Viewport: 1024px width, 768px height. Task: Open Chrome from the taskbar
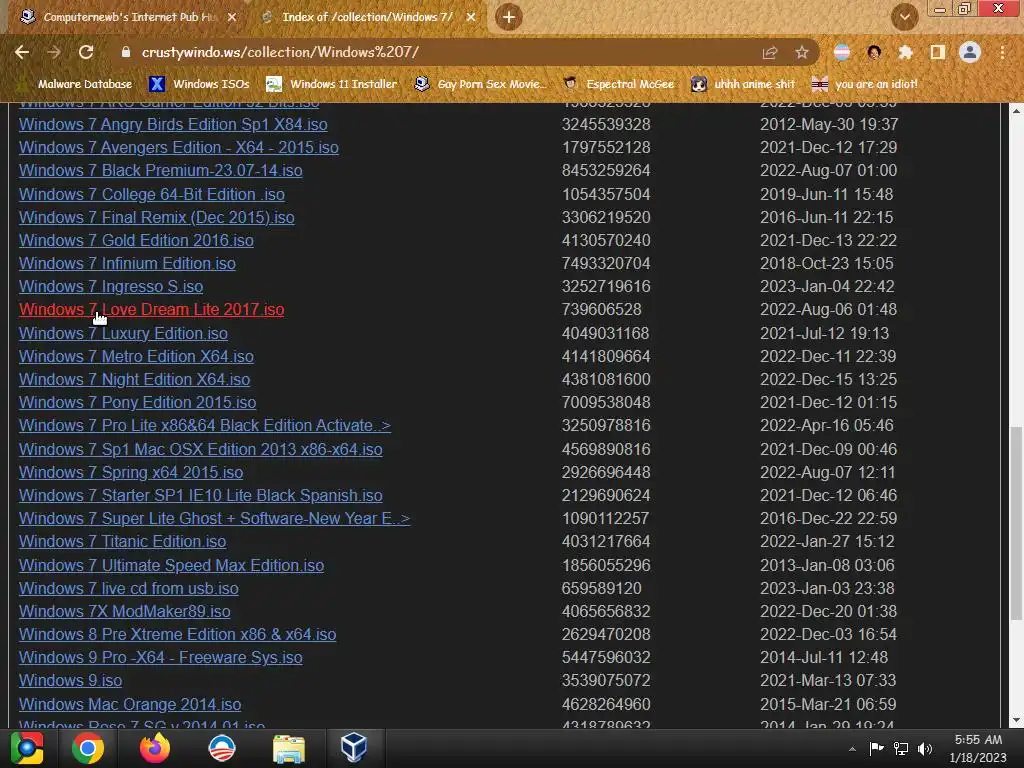(x=88, y=748)
